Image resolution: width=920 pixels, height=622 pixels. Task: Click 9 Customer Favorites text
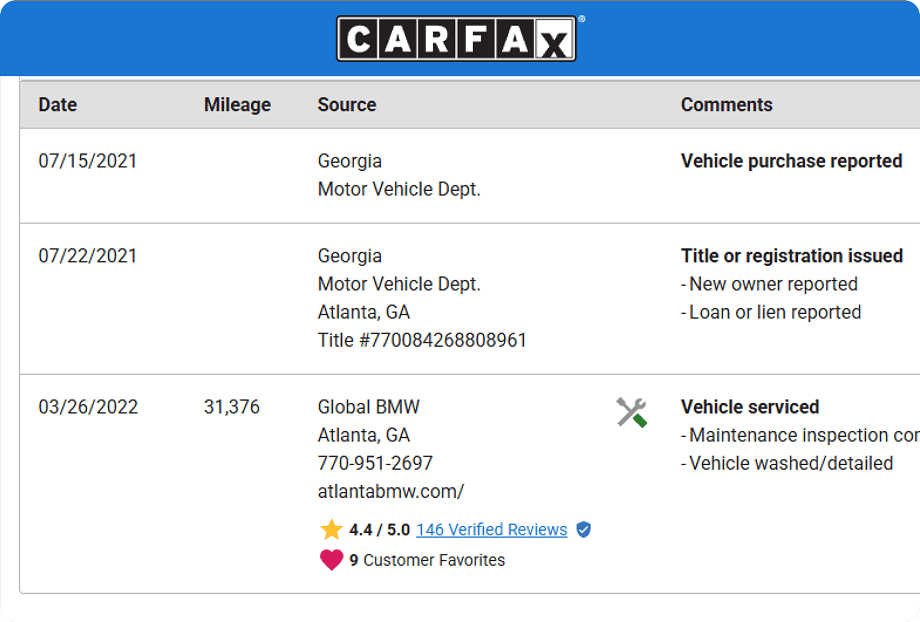click(427, 560)
